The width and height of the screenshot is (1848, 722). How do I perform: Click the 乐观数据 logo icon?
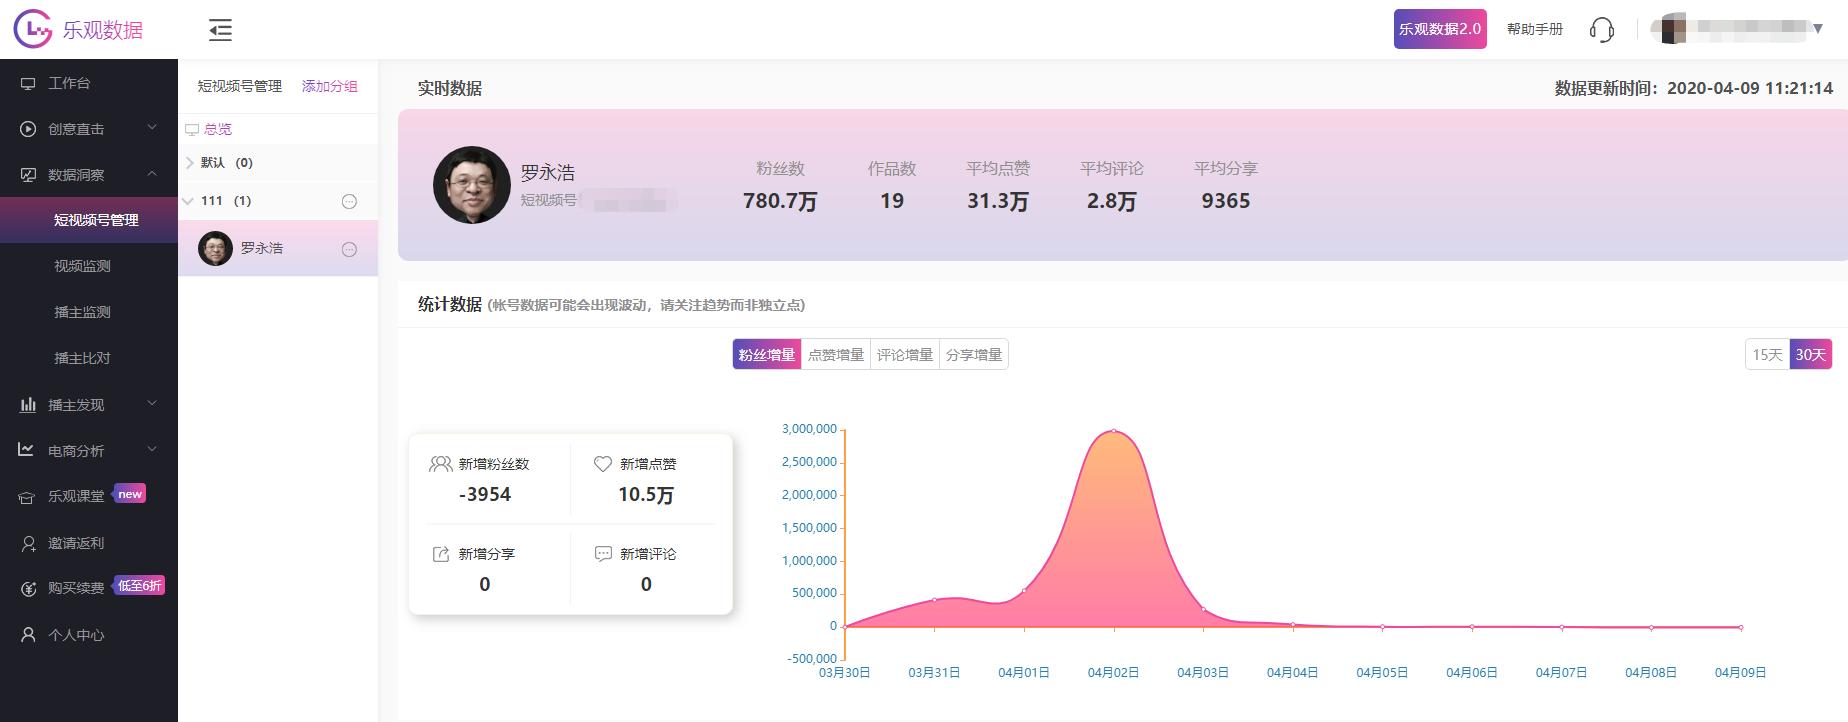[32, 30]
